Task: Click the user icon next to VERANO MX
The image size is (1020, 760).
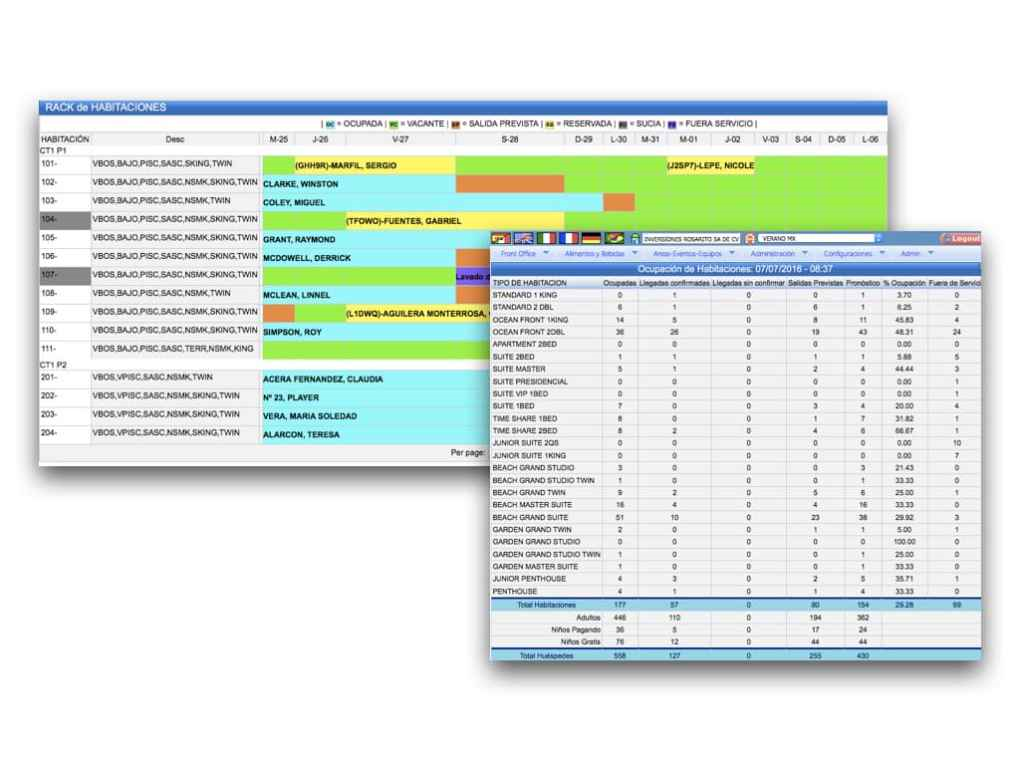Action: click(749, 239)
